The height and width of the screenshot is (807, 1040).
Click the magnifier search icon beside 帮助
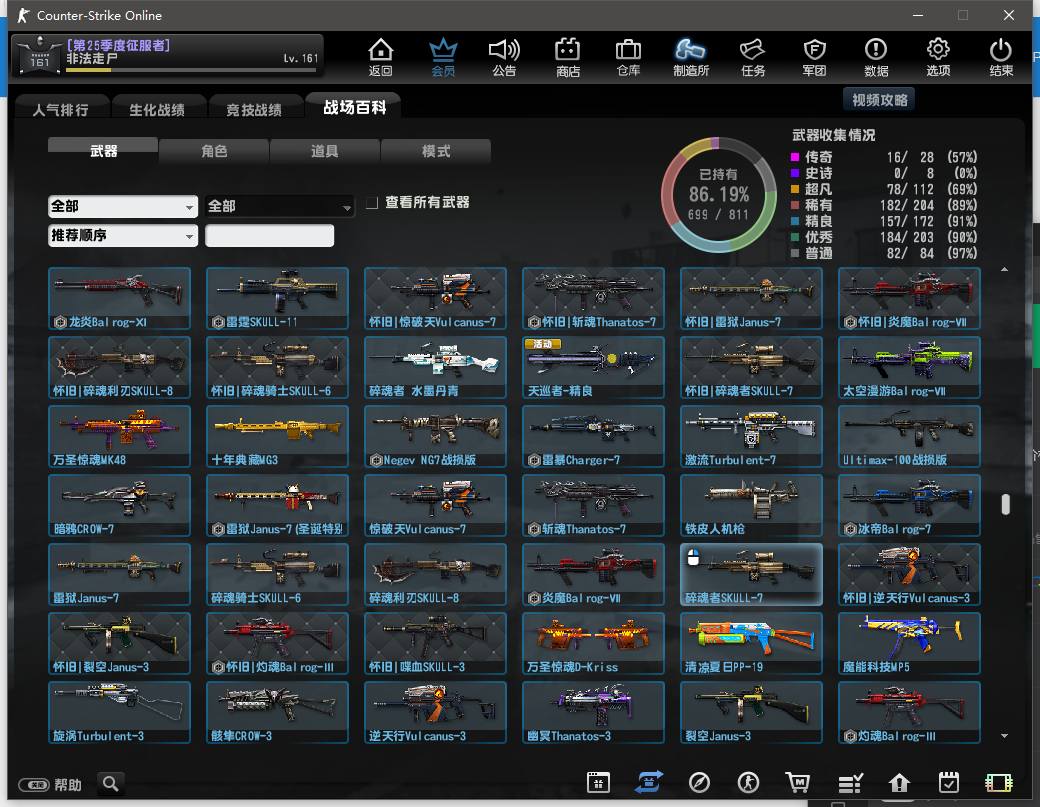point(111,784)
